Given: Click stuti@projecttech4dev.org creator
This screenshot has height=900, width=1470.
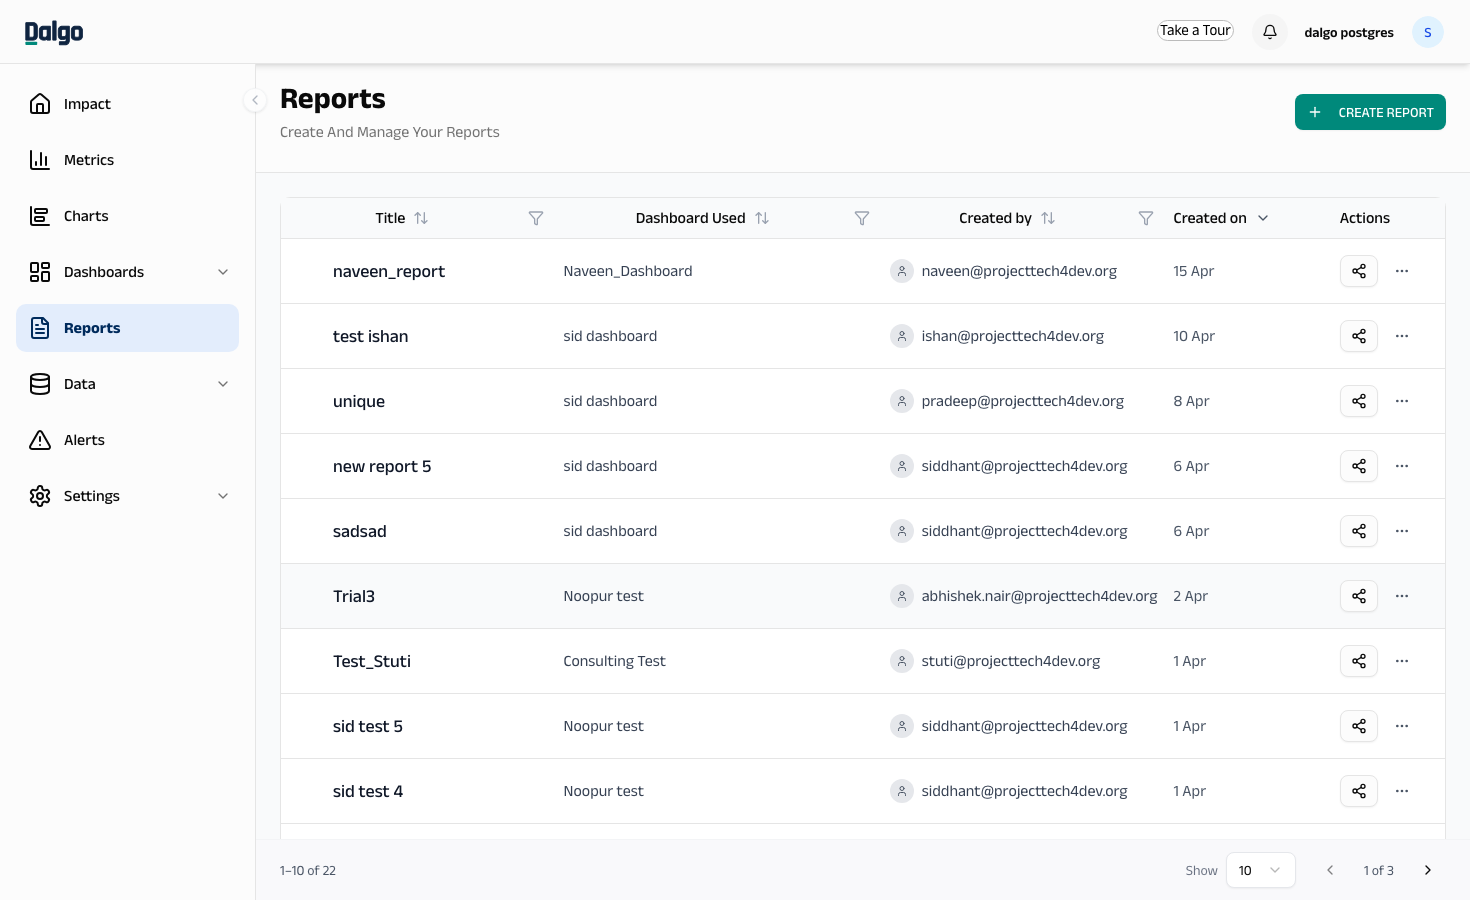Looking at the screenshot, I should 1011,661.
